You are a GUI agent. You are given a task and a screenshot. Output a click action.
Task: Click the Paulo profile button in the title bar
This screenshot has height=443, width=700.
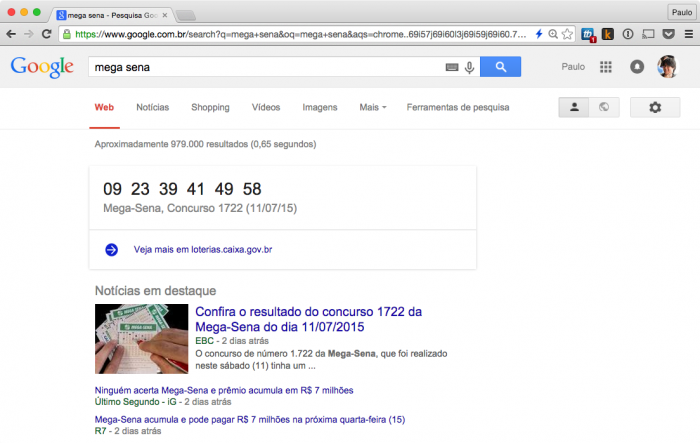[682, 13]
